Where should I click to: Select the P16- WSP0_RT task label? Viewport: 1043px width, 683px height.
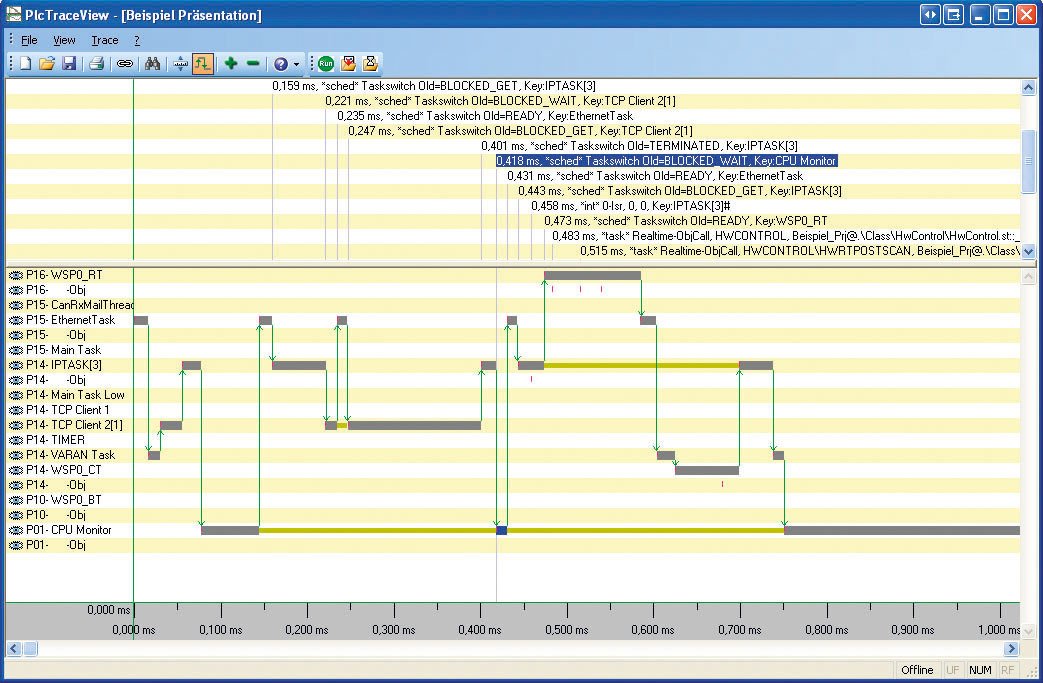(x=64, y=275)
